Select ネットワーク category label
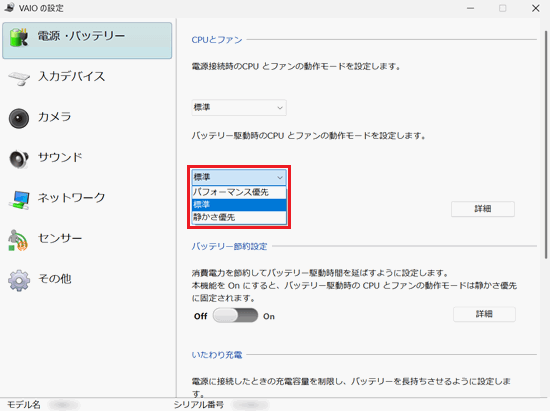Image resolution: width=550 pixels, height=411 pixels. point(72,198)
